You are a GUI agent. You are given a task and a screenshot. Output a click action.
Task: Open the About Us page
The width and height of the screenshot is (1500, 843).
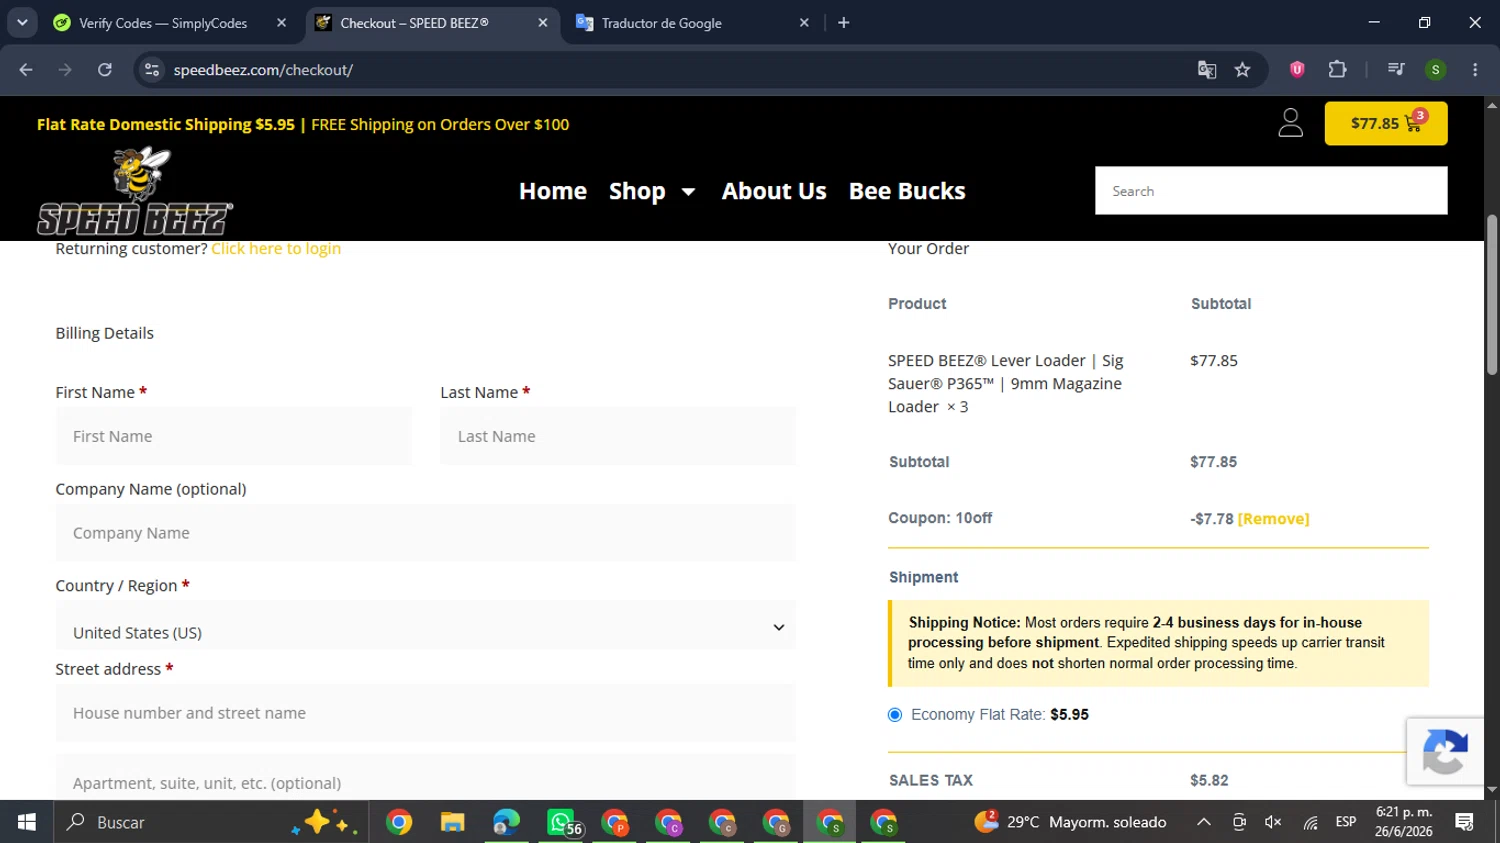pos(774,191)
